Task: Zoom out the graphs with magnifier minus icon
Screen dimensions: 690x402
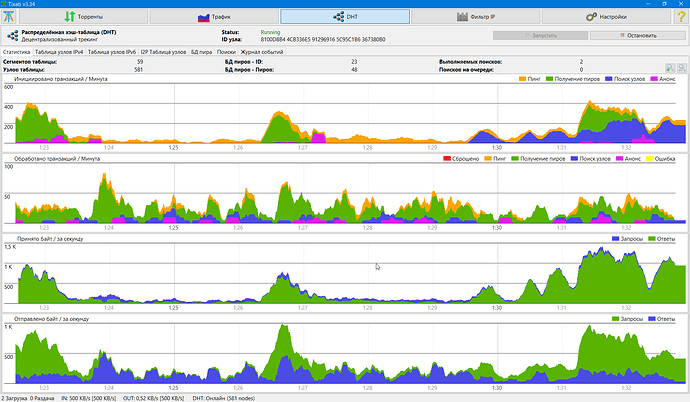Action: coord(682,68)
